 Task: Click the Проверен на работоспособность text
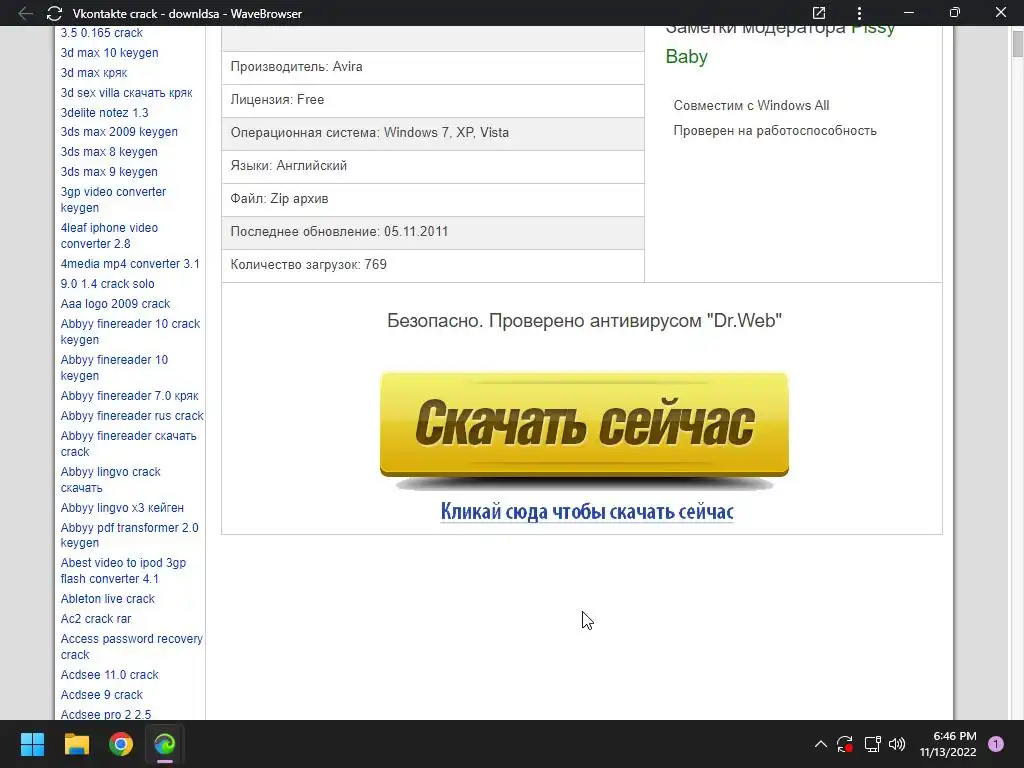pyautogui.click(x=775, y=131)
